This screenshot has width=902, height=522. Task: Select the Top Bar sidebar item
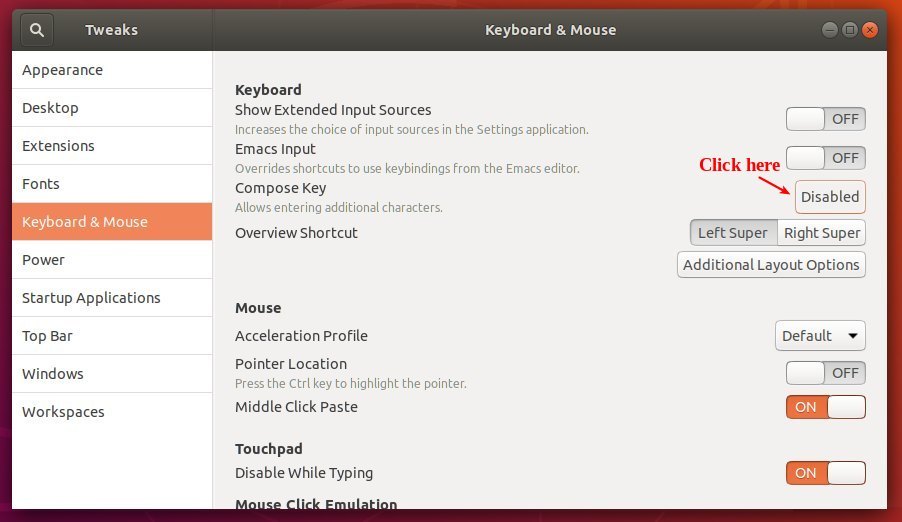click(x=112, y=336)
